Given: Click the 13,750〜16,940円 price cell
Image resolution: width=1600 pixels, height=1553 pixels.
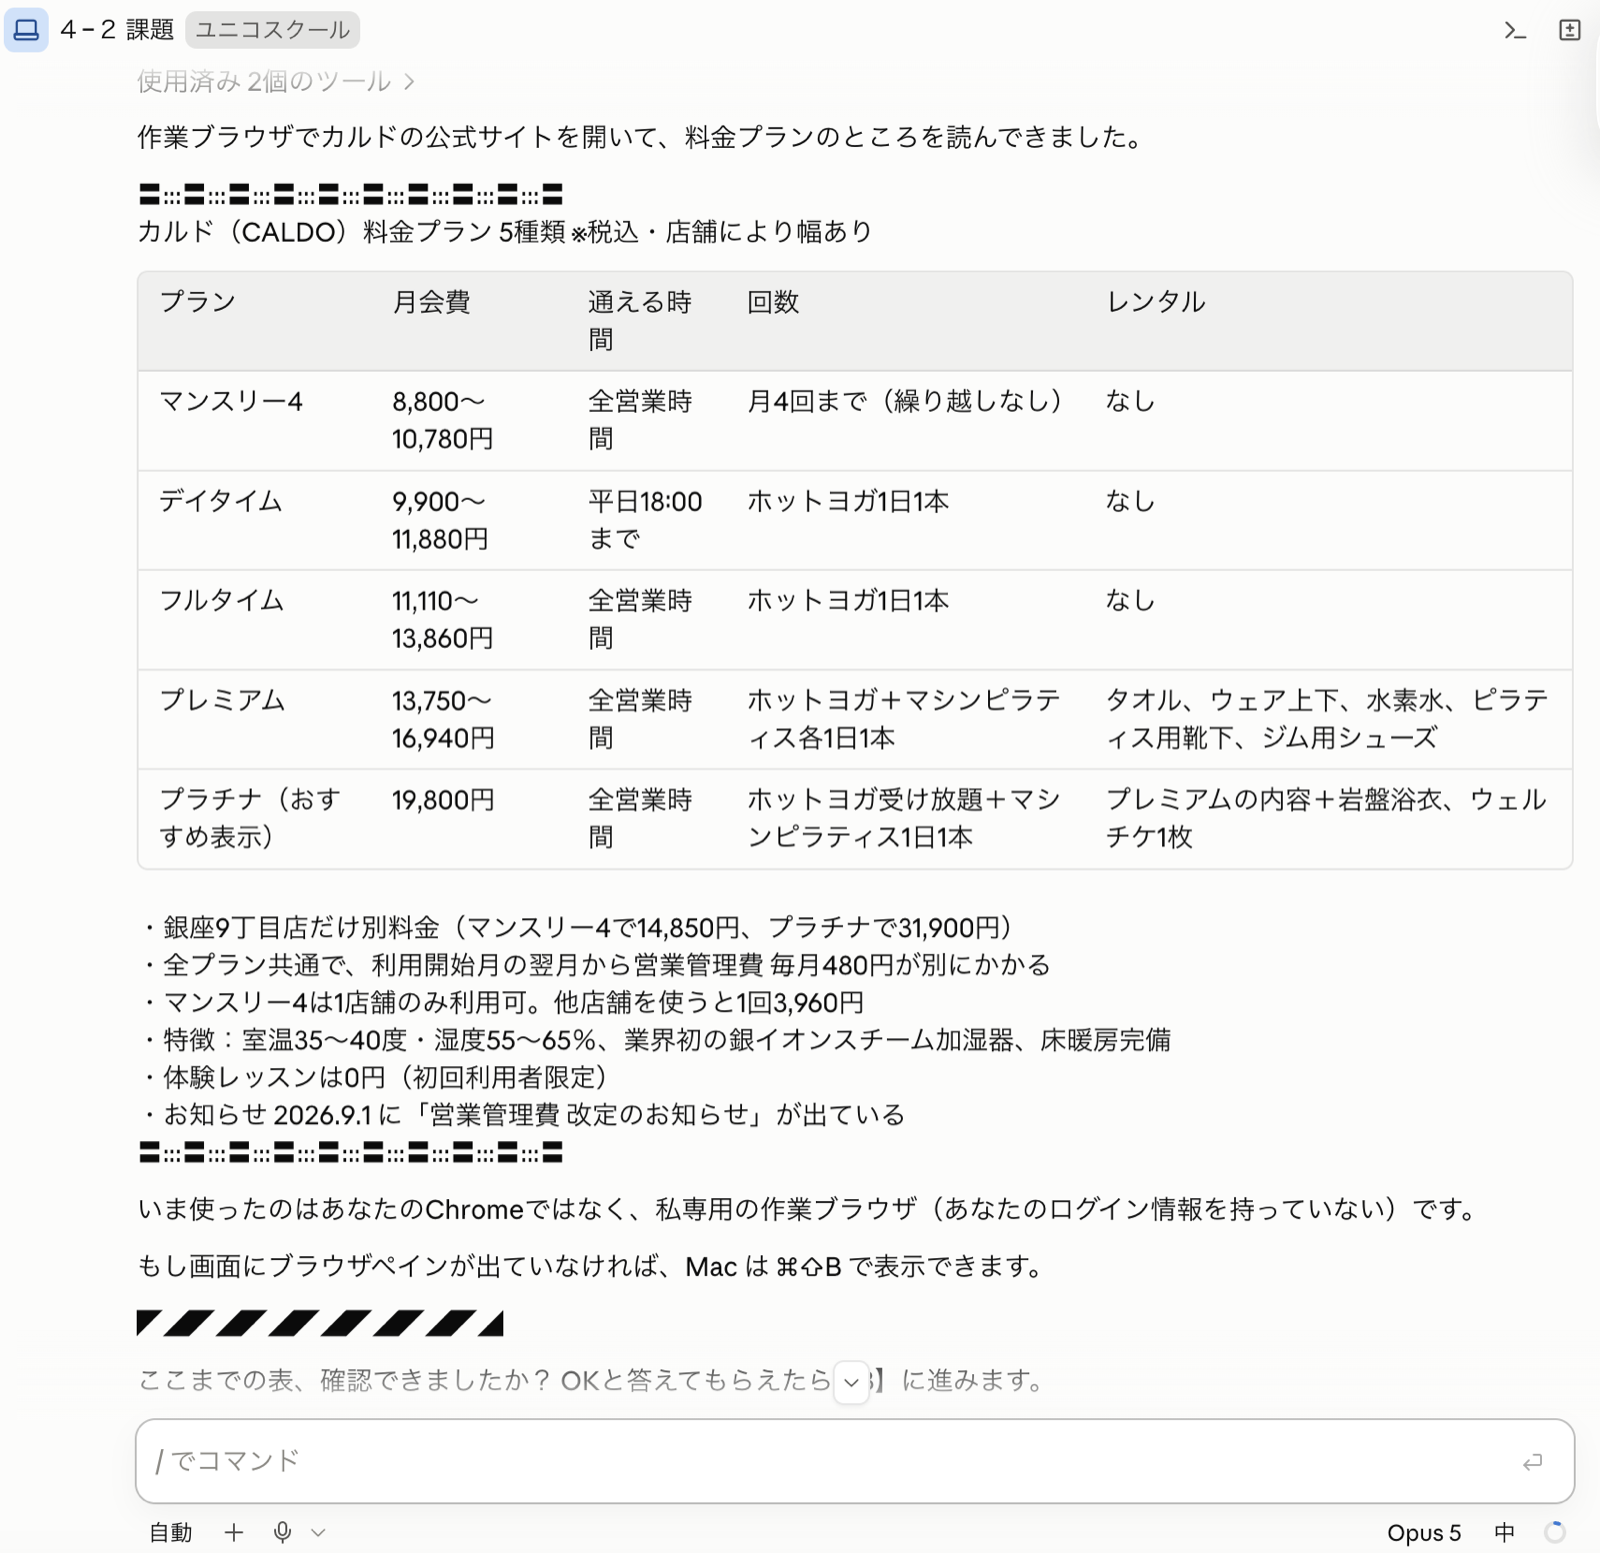Looking at the screenshot, I should tap(443, 719).
